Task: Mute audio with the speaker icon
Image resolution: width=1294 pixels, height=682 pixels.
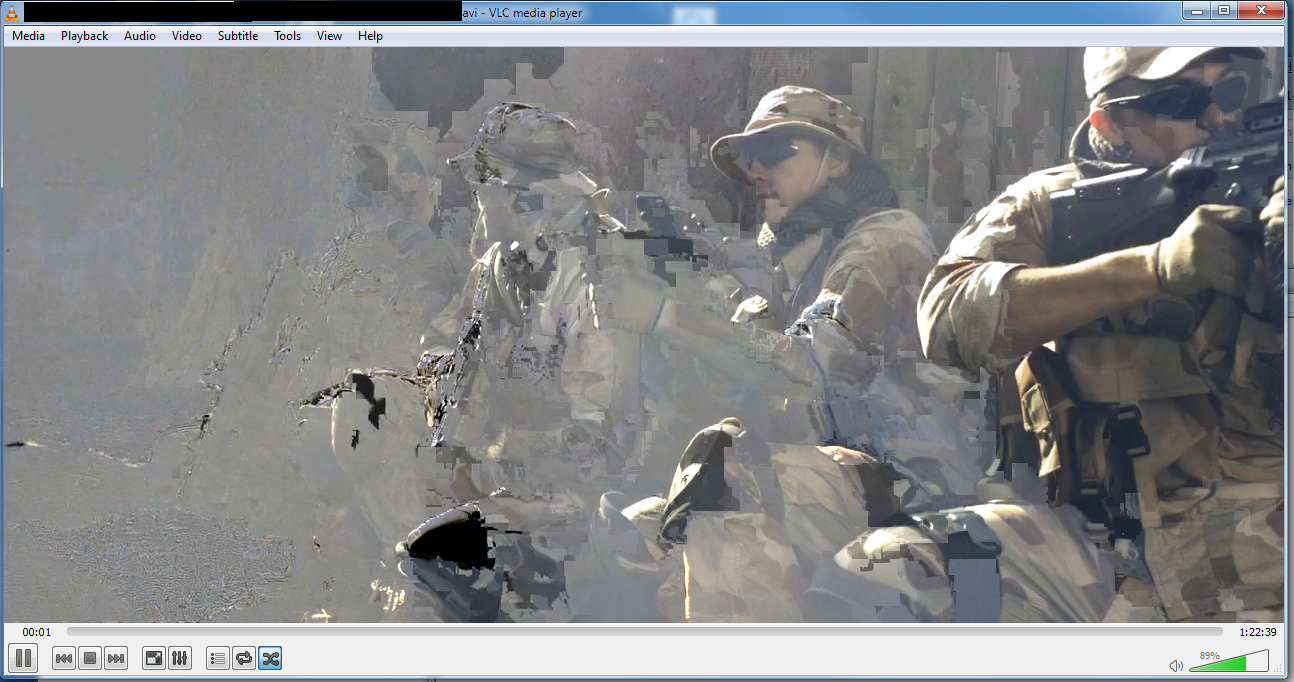Action: 1177,665
